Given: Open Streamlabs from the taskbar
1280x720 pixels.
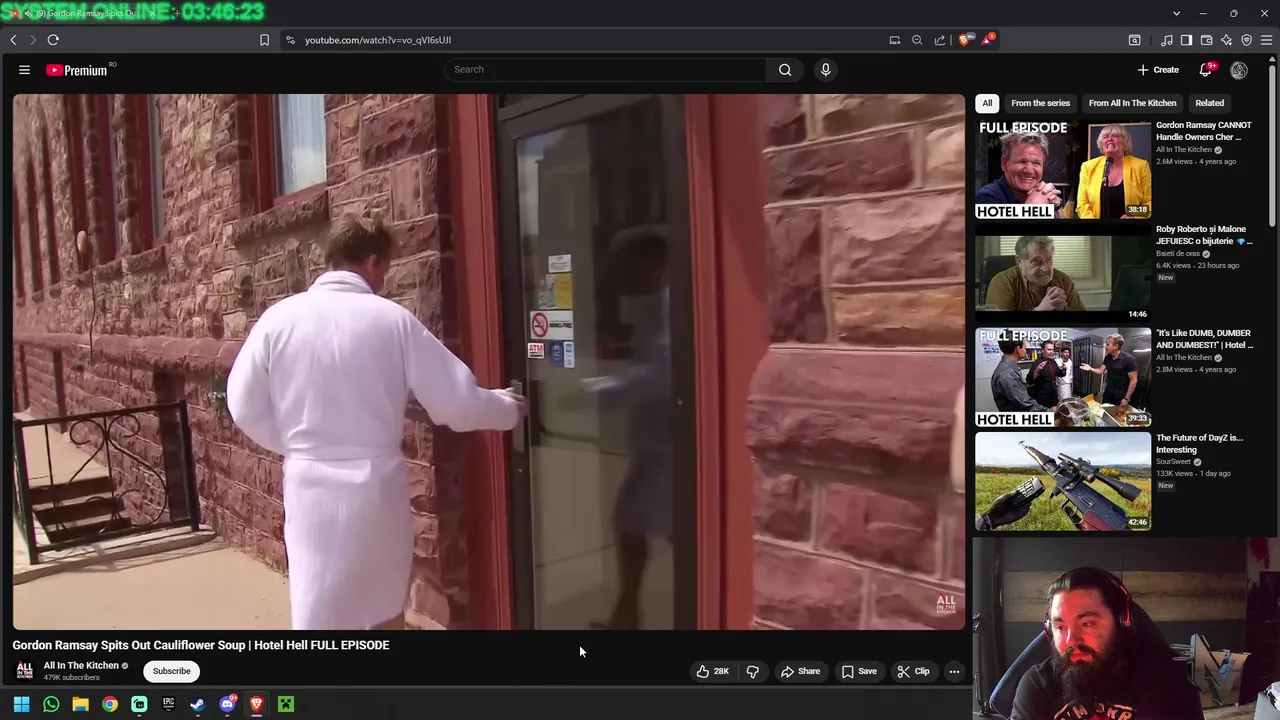Looking at the screenshot, I should (139, 704).
